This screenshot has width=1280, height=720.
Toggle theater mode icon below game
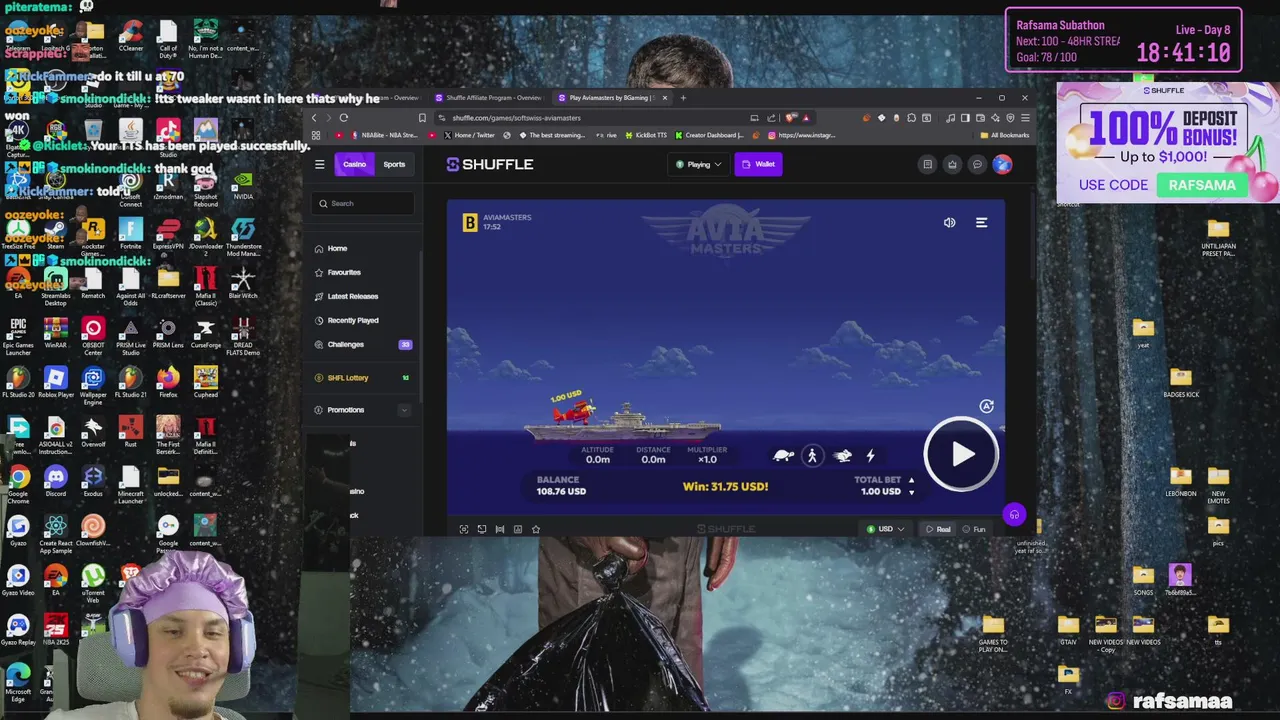[500, 529]
